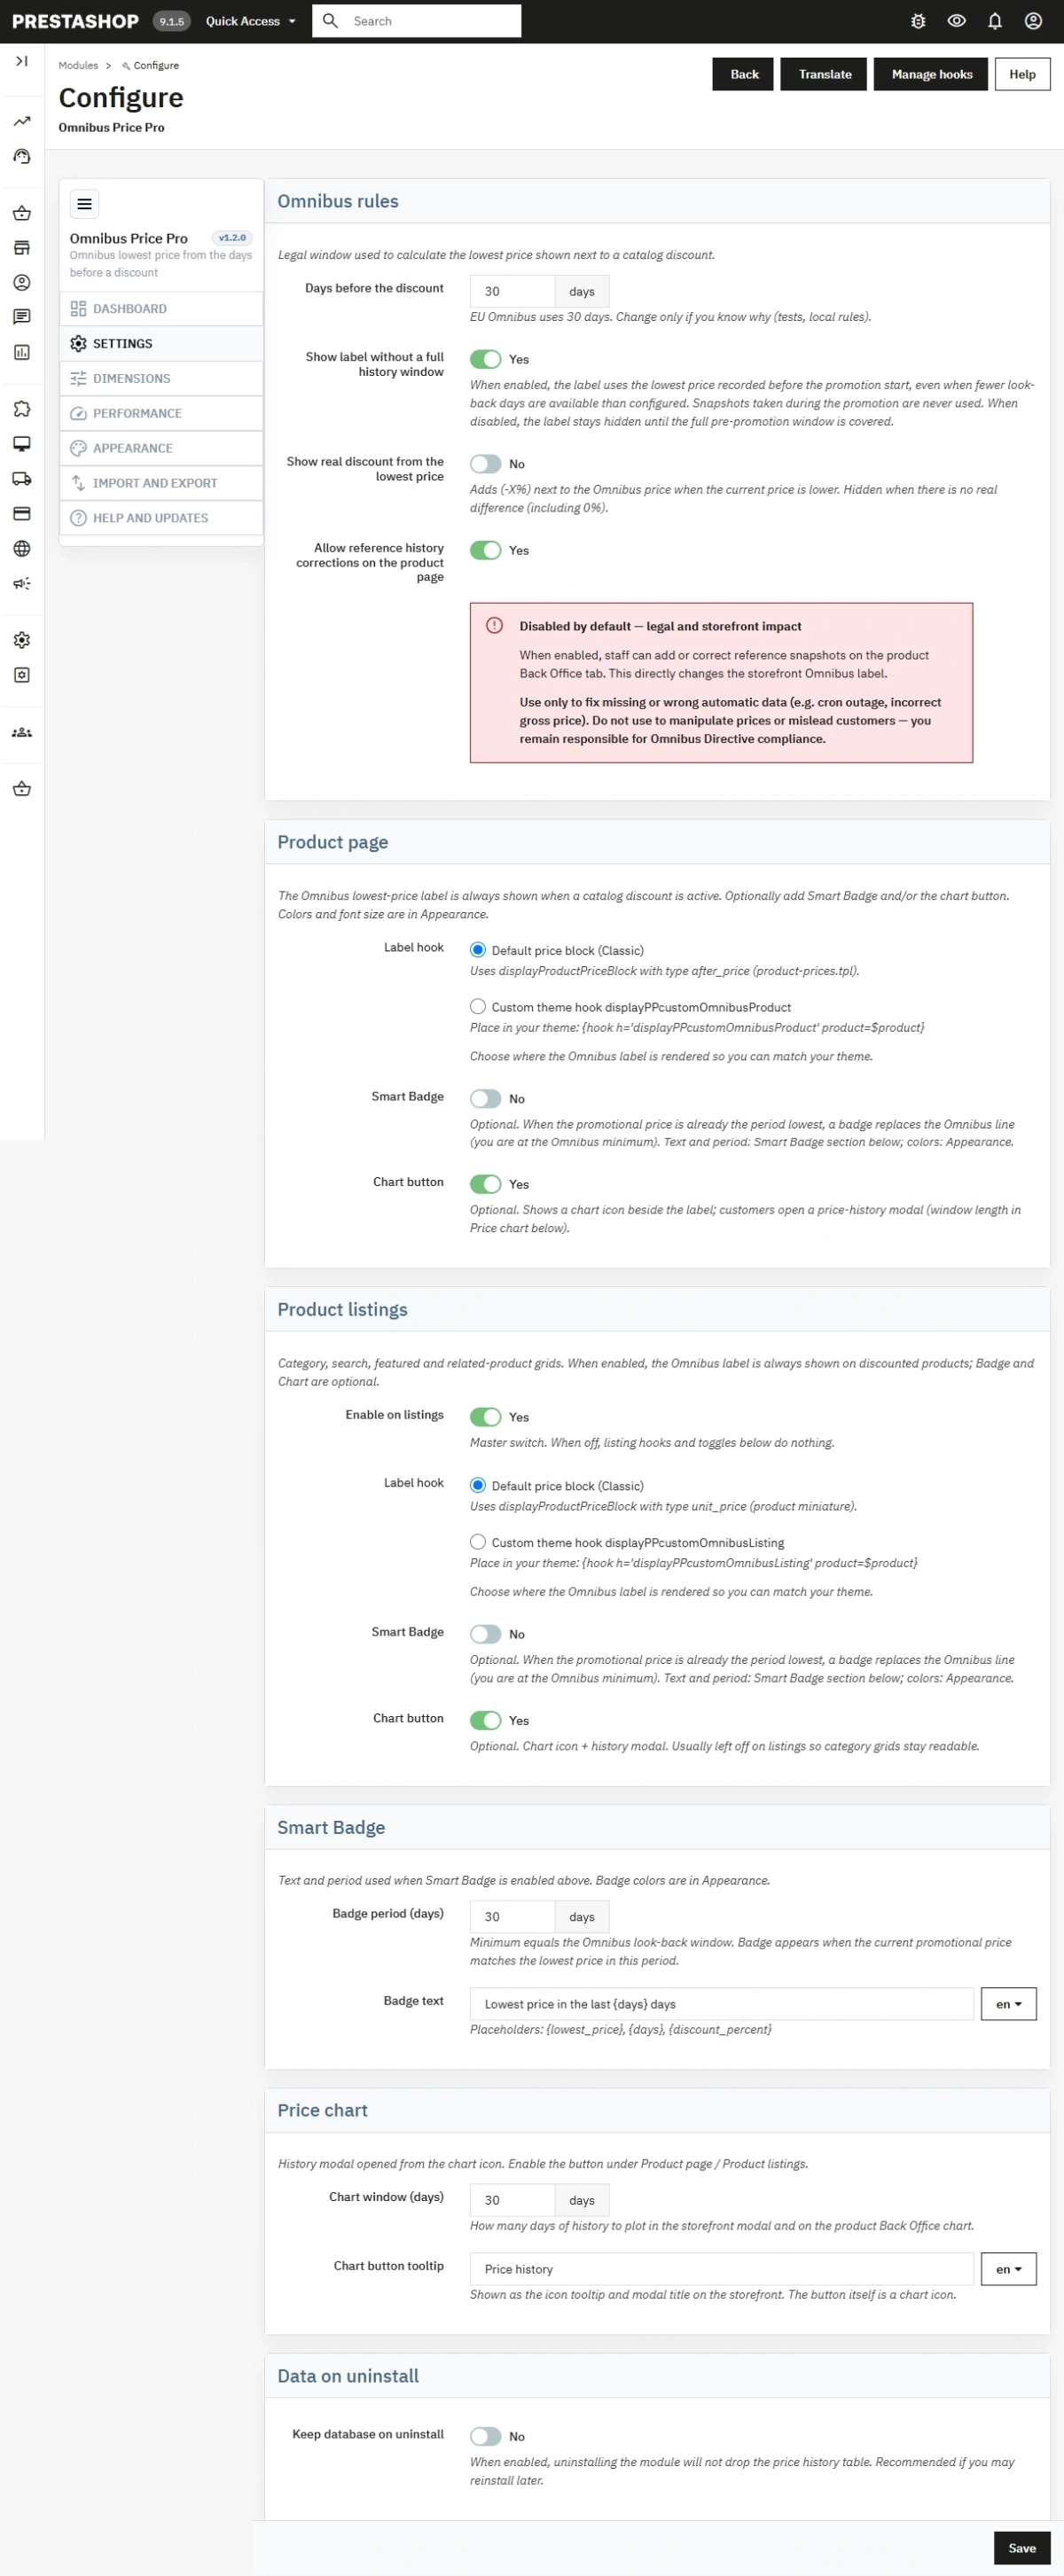The height and width of the screenshot is (2576, 1064).
Task: Select Custom theme hook displayPPcustomOmnibusProduct
Action: click(478, 1007)
